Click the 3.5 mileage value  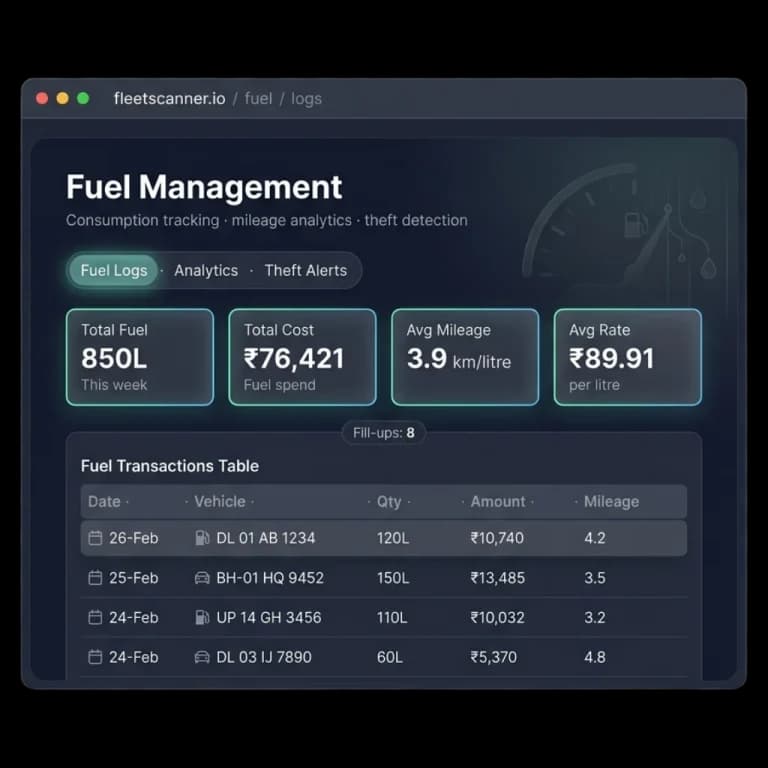595,577
